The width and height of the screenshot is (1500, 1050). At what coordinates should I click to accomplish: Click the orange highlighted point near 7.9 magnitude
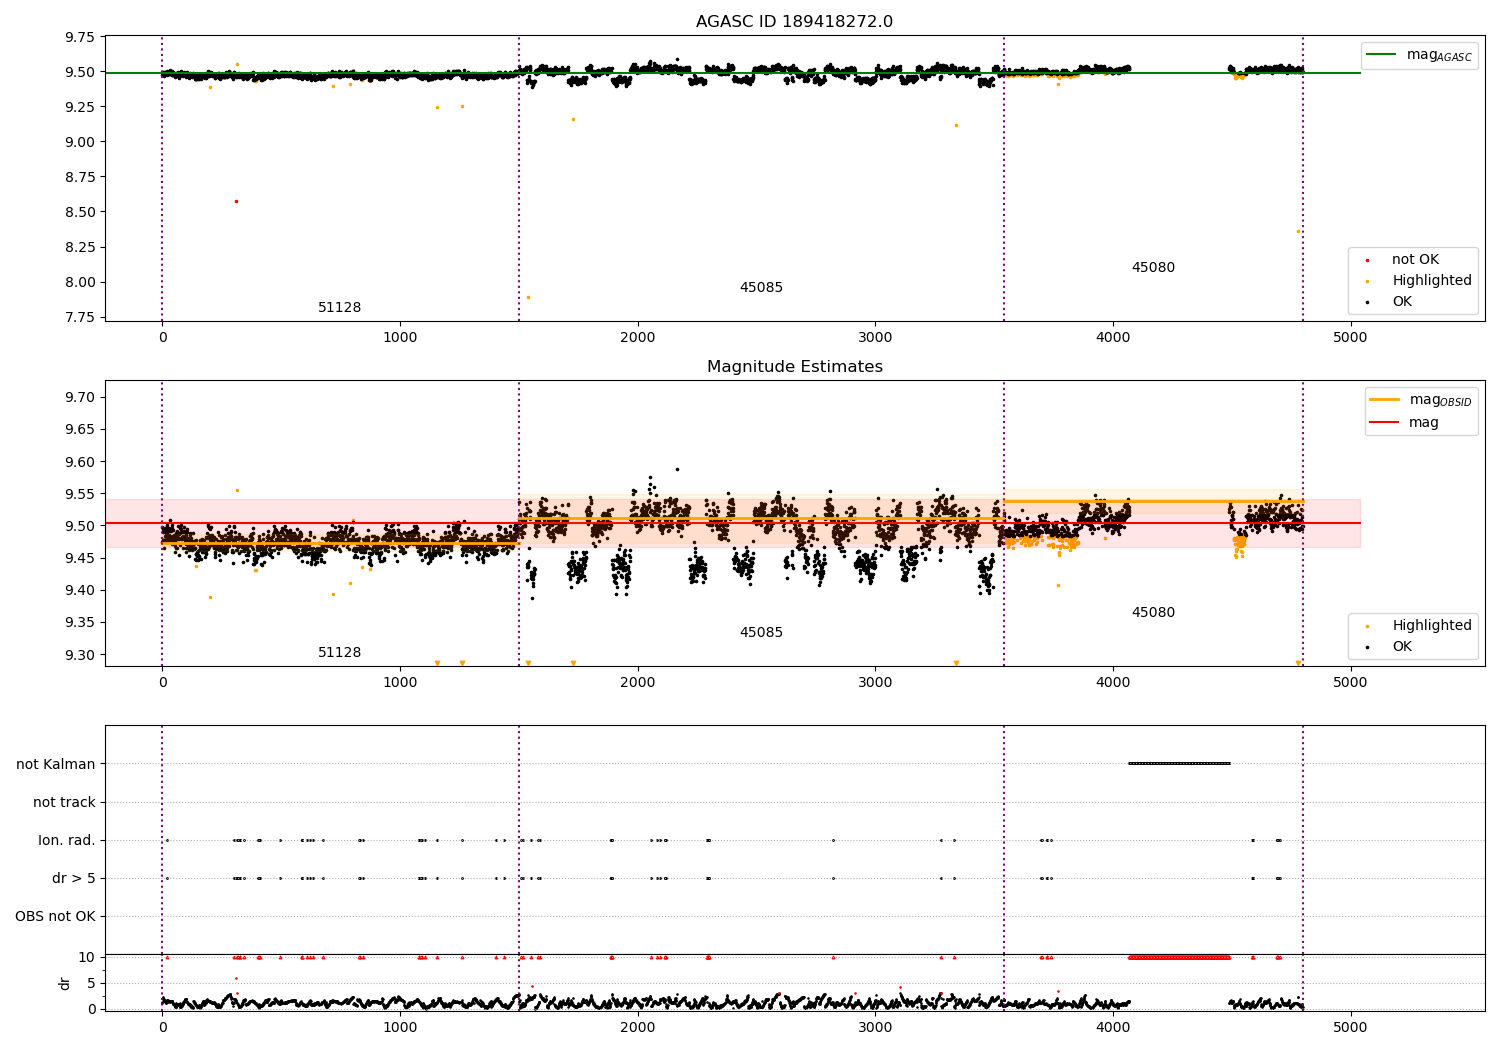[x=528, y=297]
